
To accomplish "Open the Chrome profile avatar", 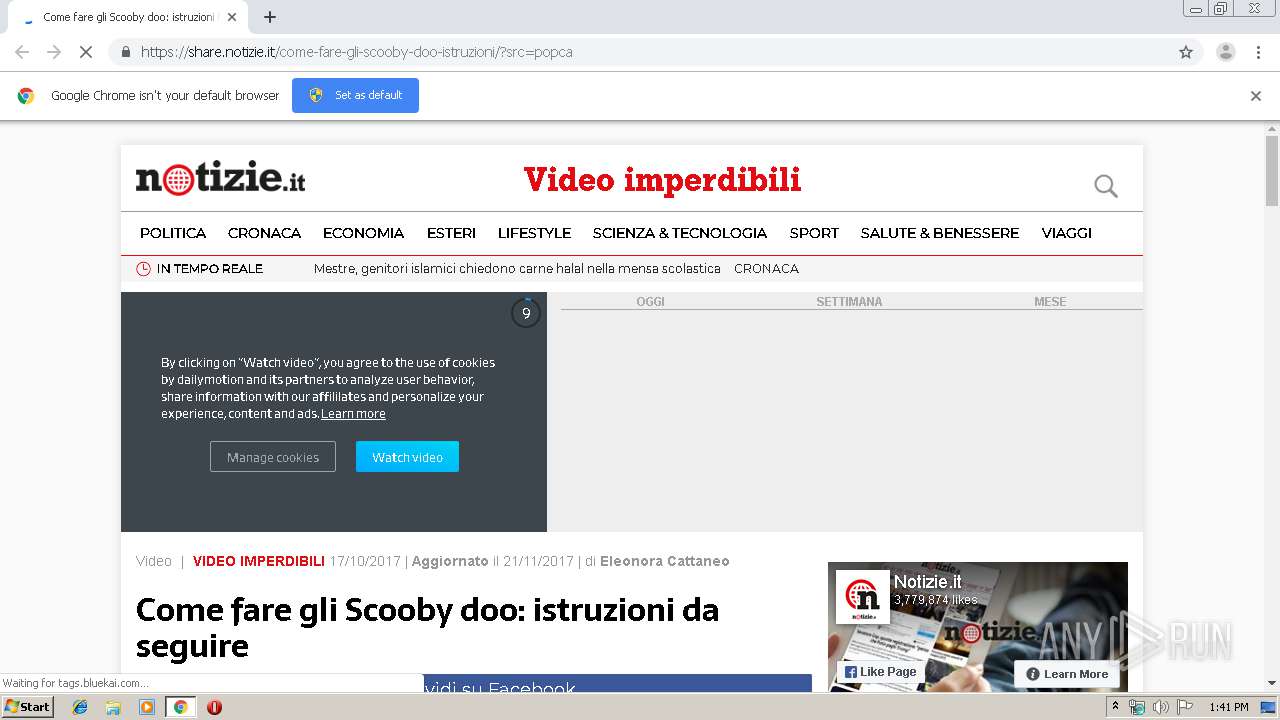I will point(1226,52).
